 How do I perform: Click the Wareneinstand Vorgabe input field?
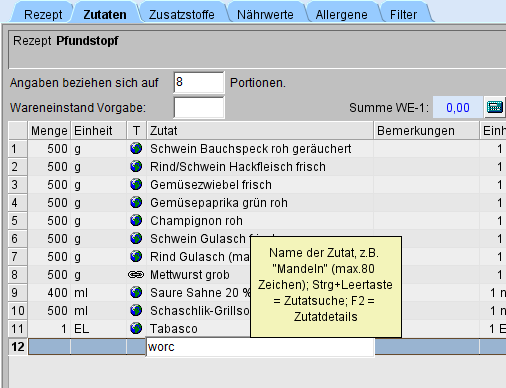[199, 107]
